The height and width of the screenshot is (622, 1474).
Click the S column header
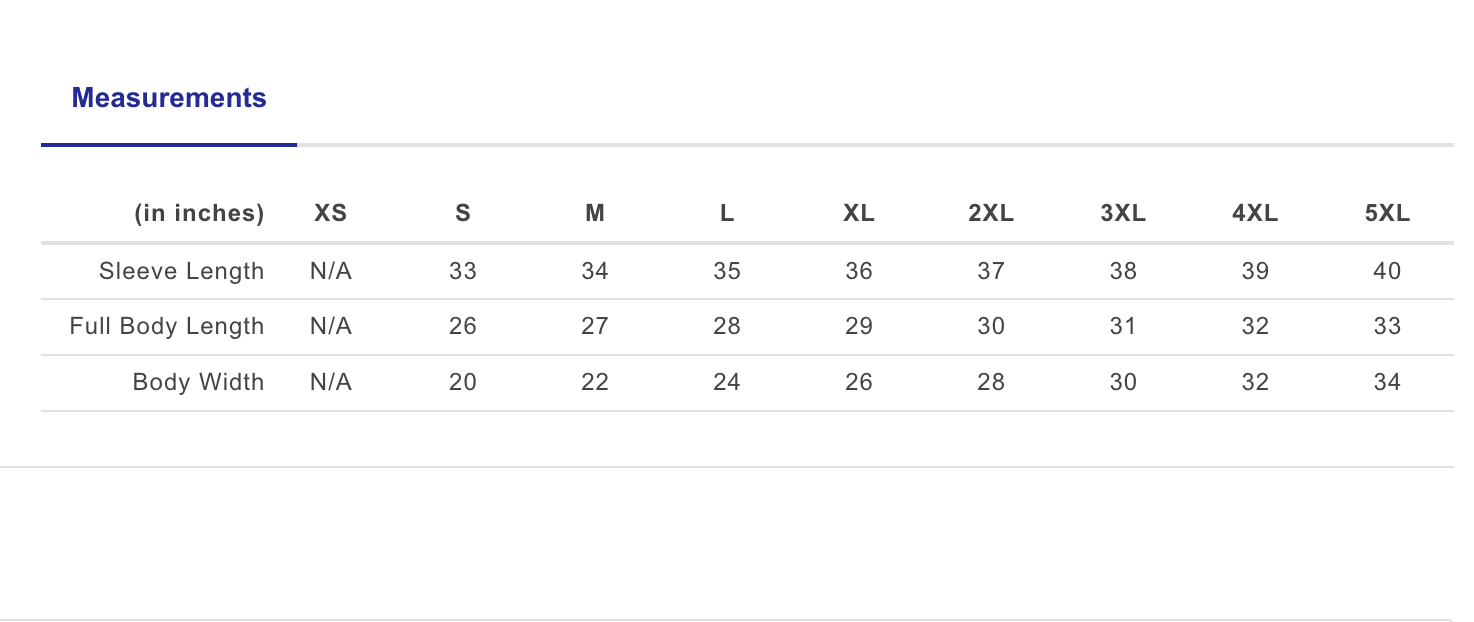coord(462,213)
